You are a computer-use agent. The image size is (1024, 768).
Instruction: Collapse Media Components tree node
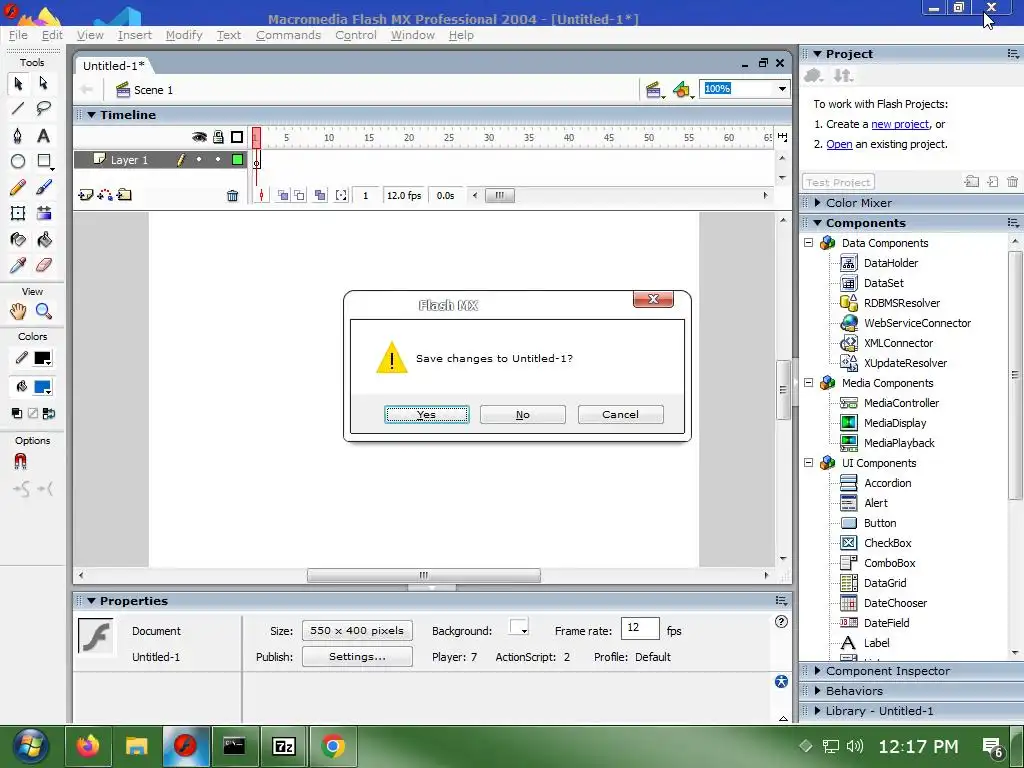[x=808, y=383]
